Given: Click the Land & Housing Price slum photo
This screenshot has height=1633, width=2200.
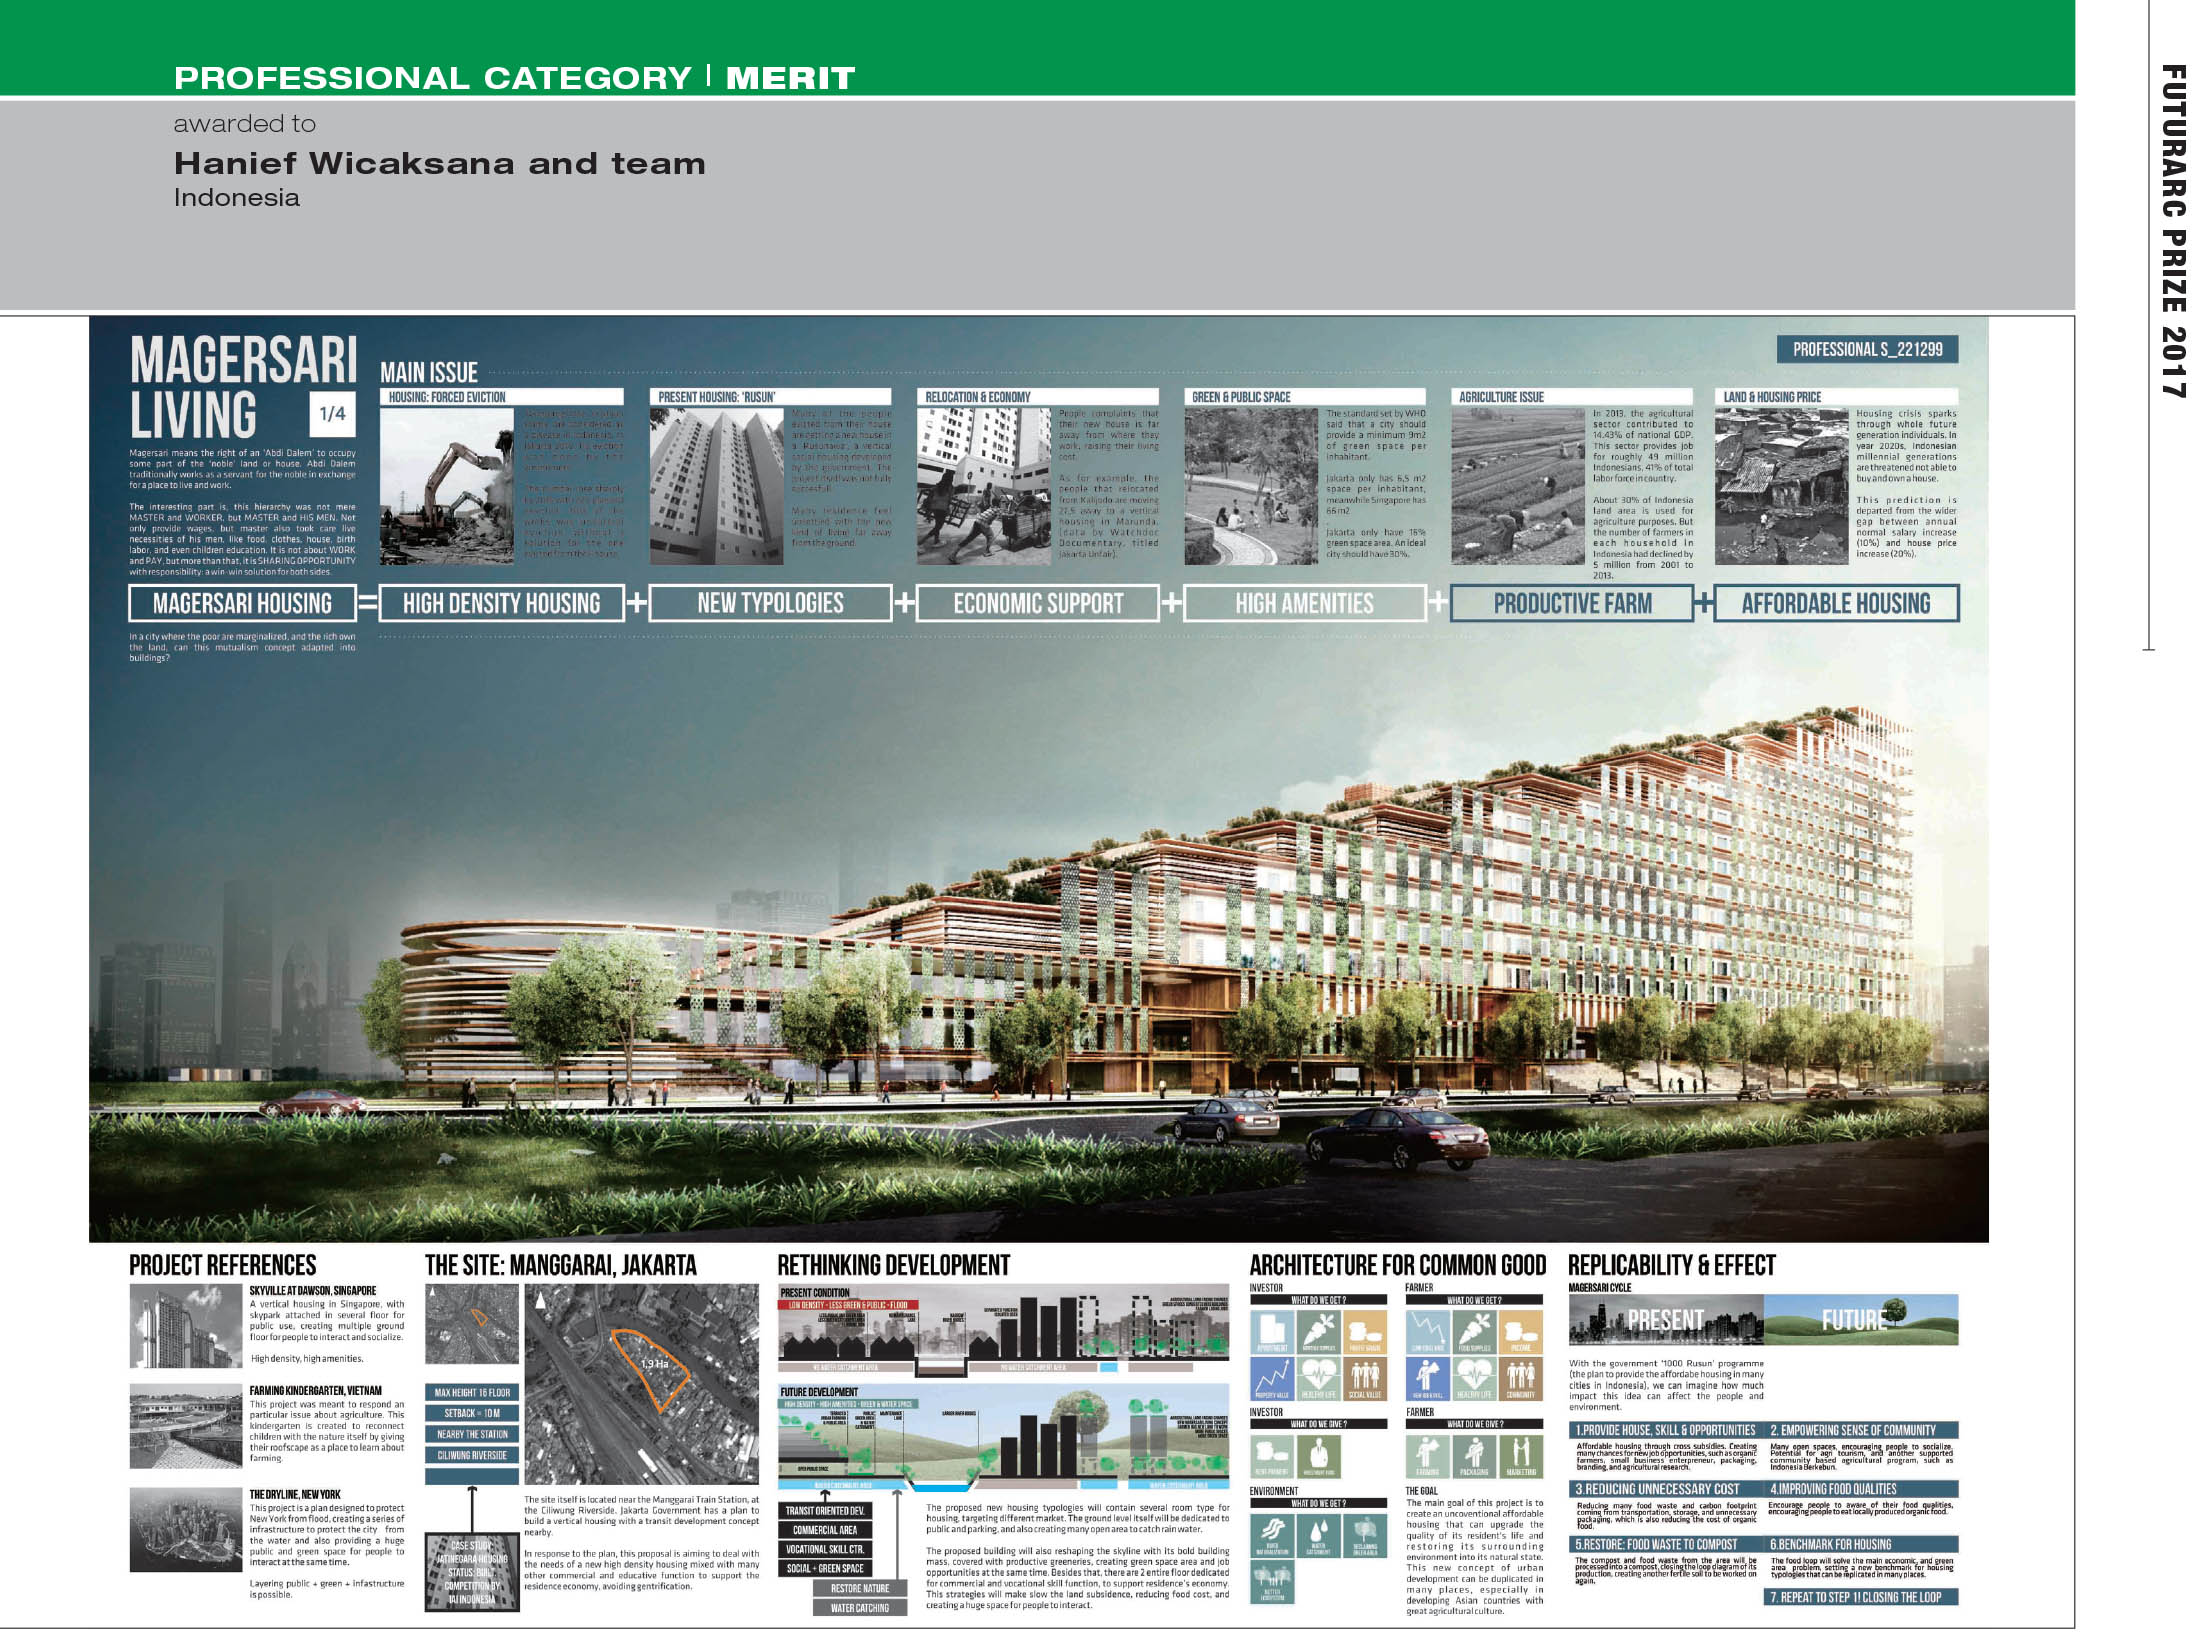Looking at the screenshot, I should point(1782,487).
